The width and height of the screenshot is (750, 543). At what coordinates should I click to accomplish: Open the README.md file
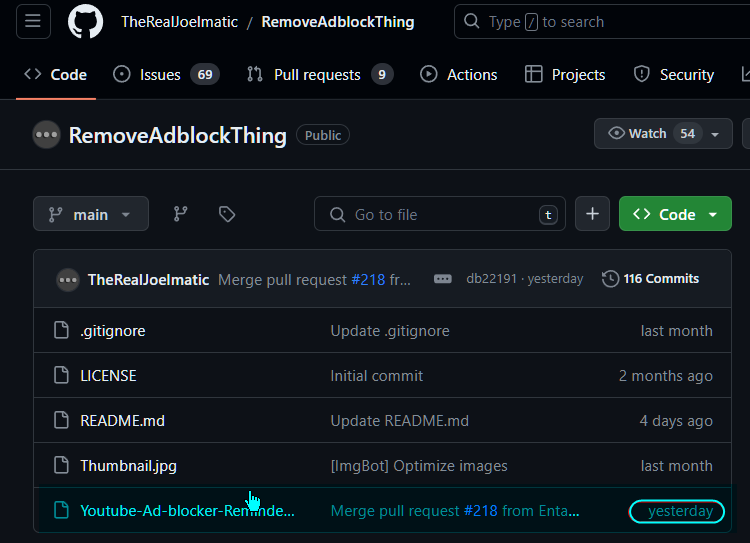pyautogui.click(x=122, y=421)
